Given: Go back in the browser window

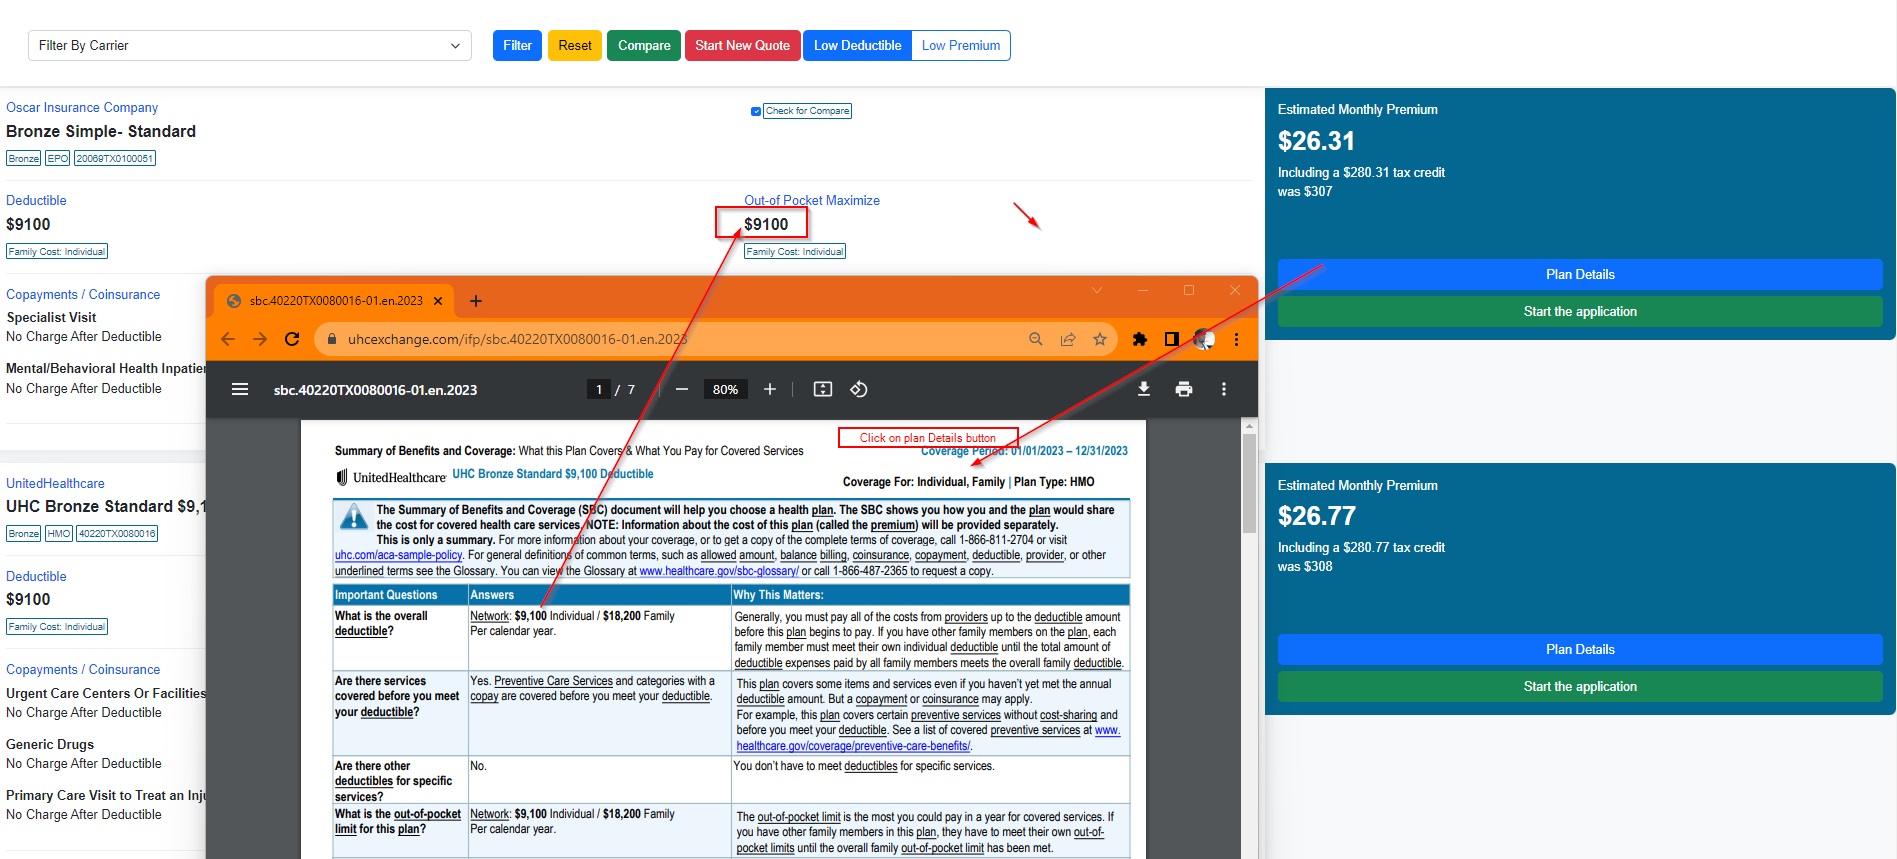Looking at the screenshot, I should pyautogui.click(x=228, y=339).
